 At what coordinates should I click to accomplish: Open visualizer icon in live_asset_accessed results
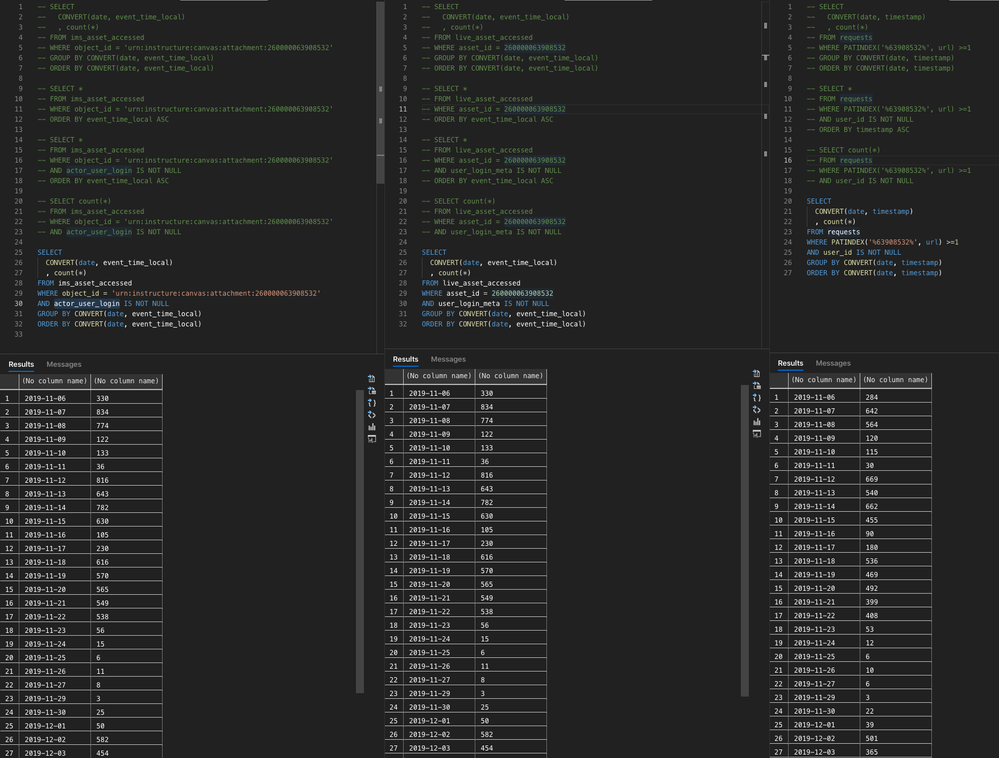pos(756,434)
